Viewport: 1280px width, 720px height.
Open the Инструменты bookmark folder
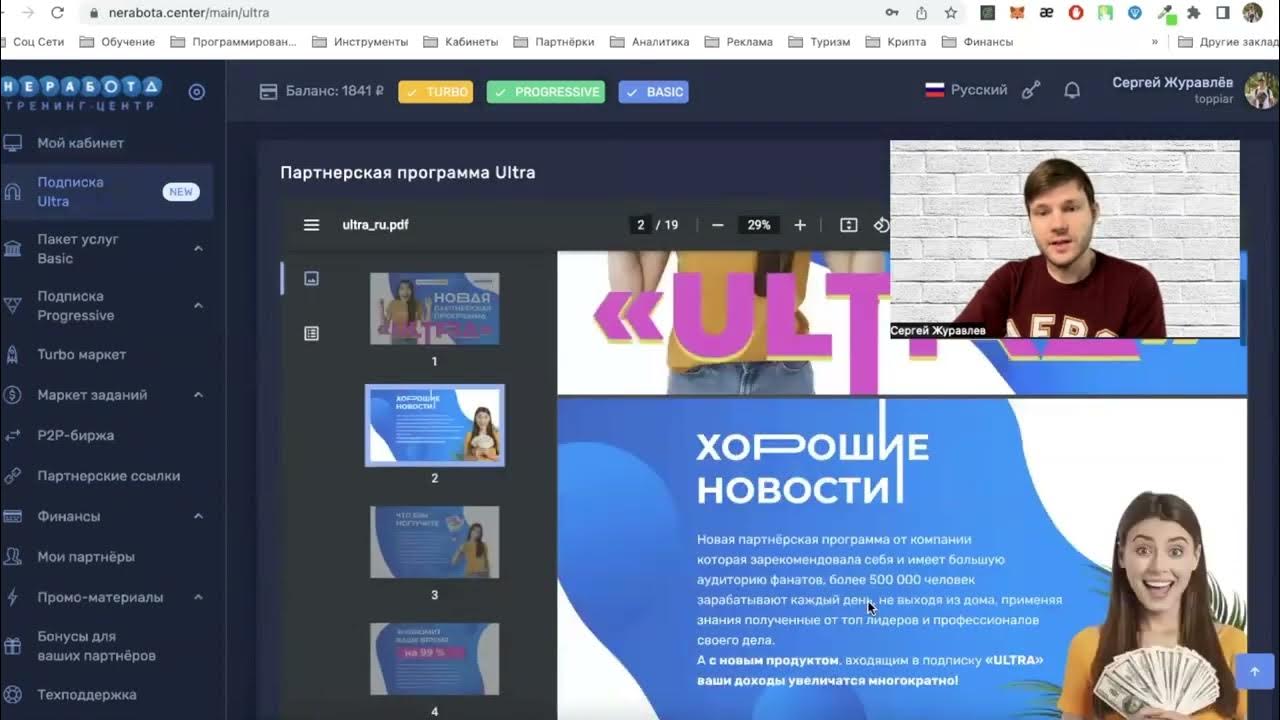click(360, 42)
